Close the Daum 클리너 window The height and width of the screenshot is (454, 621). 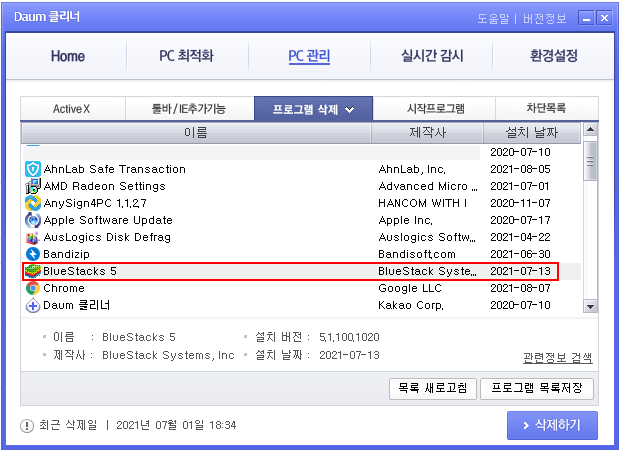point(604,18)
